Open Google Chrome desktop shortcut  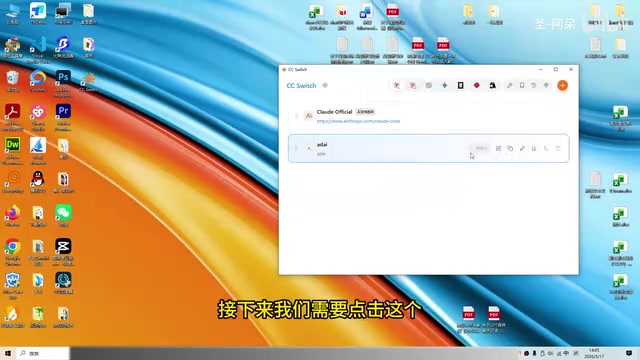[x=13, y=252]
